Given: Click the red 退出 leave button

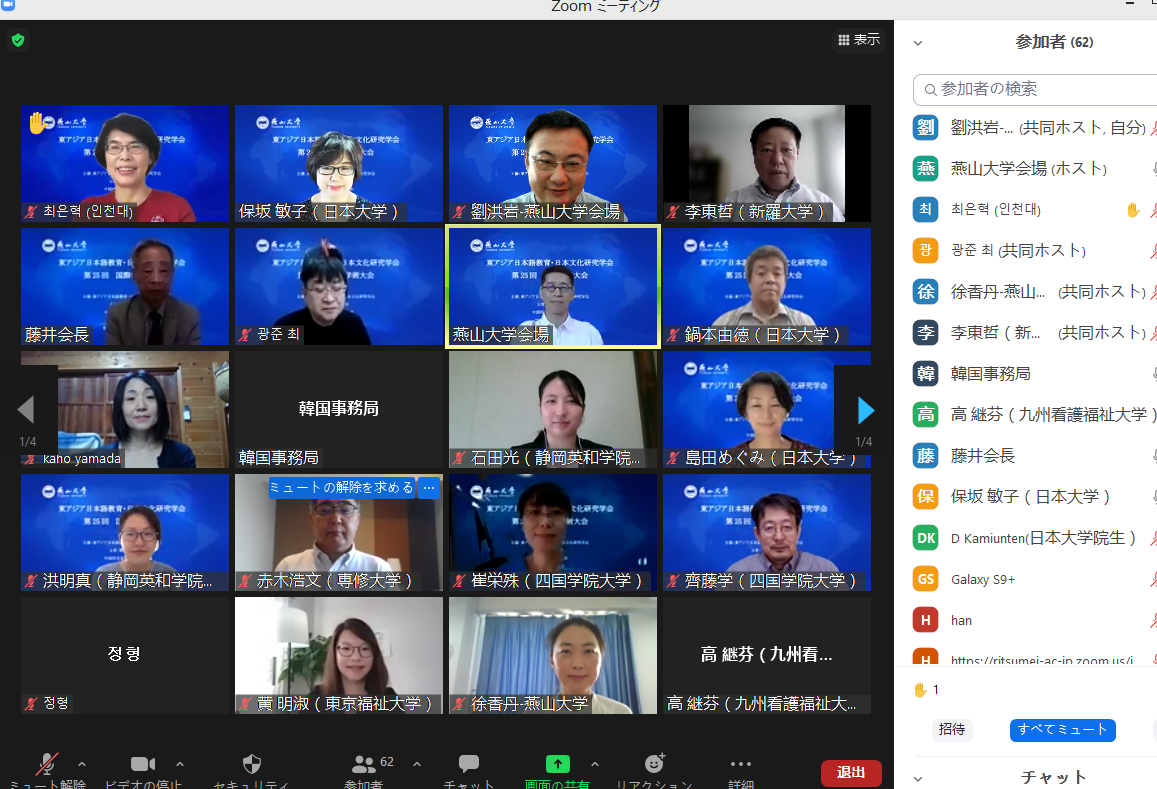Looking at the screenshot, I should pyautogui.click(x=851, y=772).
